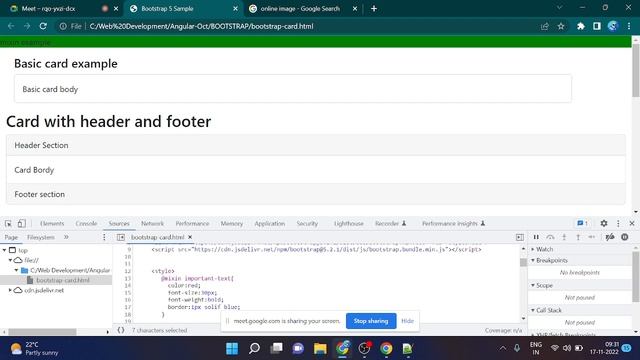
Task: Expand the cdn.jsdelivr.net node
Action: [x=11, y=290]
